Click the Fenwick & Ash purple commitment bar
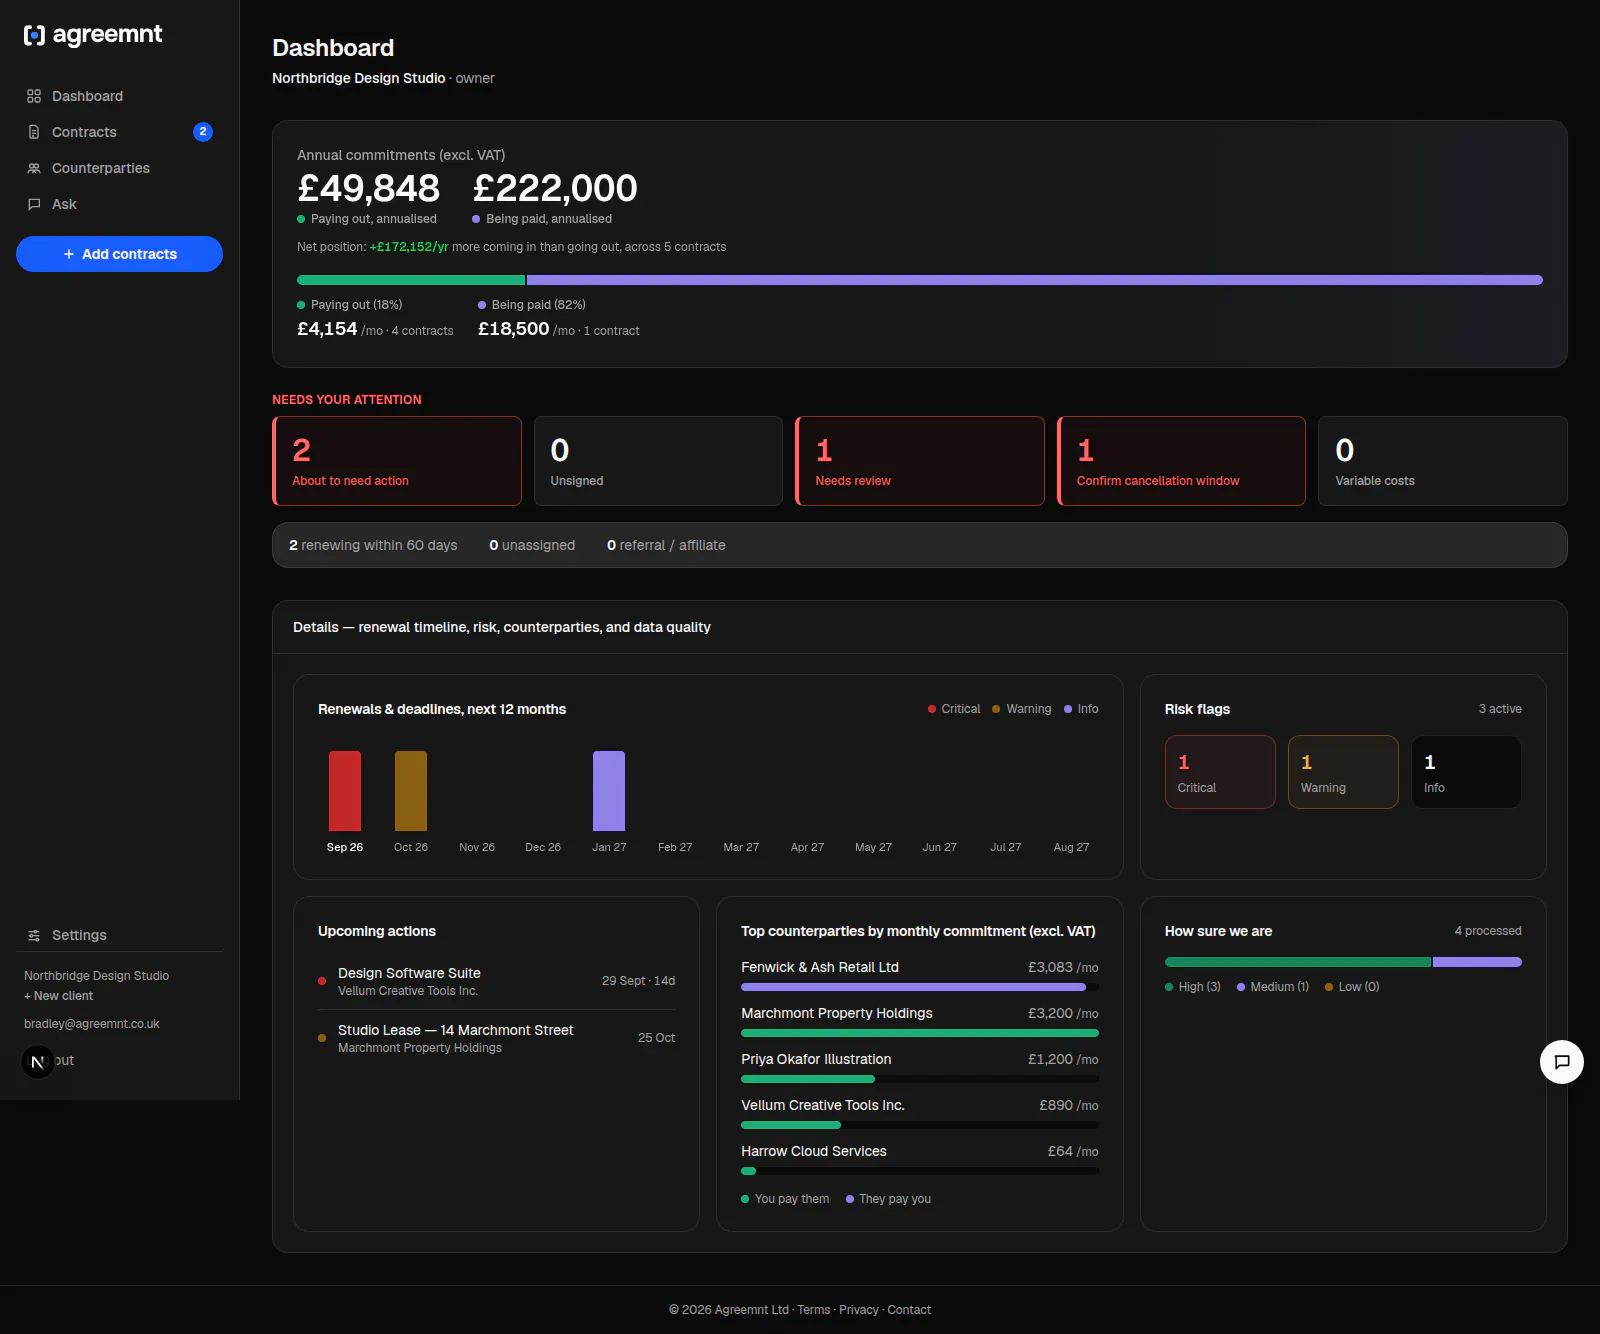Viewport: 1600px width, 1334px height. point(913,987)
